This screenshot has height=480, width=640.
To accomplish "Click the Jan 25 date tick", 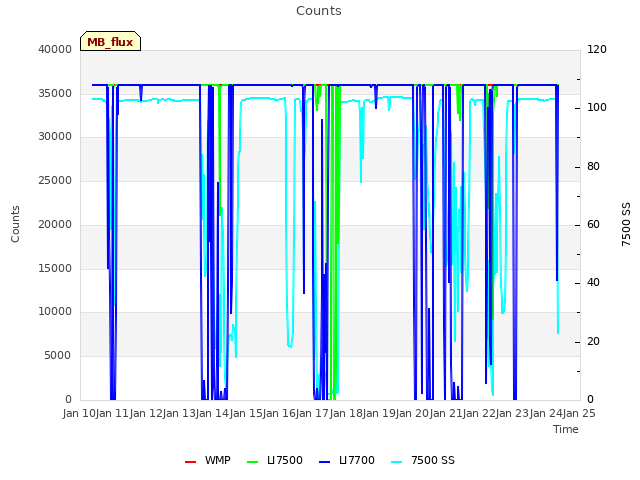I will pos(579,413).
